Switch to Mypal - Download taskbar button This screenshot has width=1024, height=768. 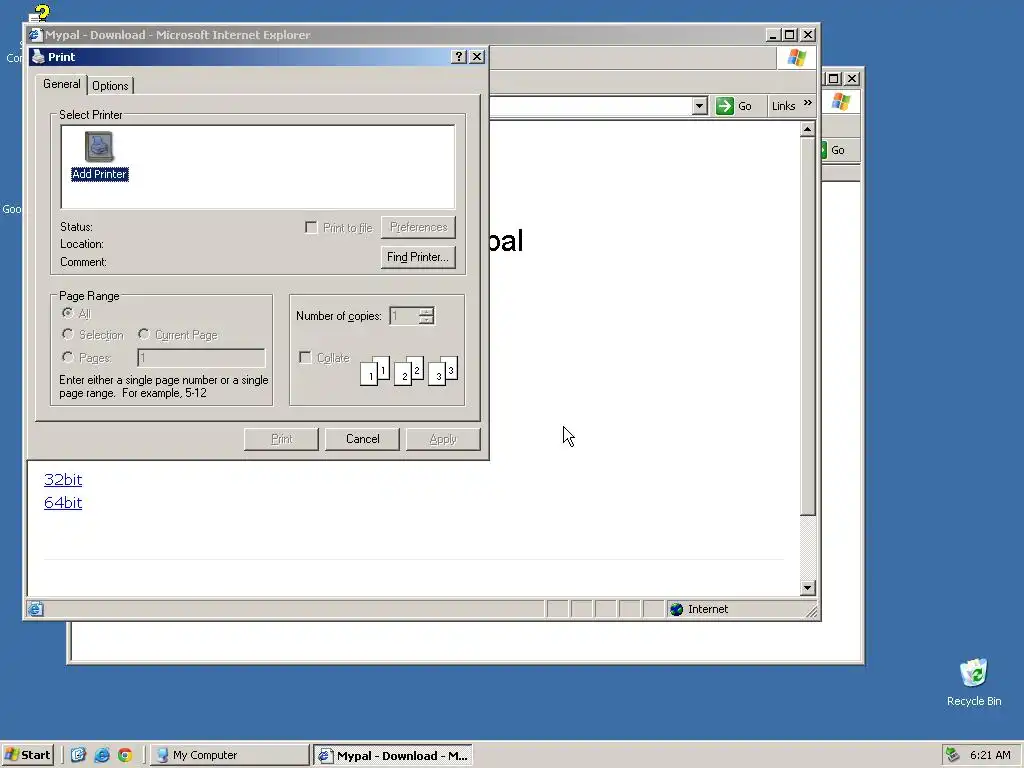click(392, 756)
